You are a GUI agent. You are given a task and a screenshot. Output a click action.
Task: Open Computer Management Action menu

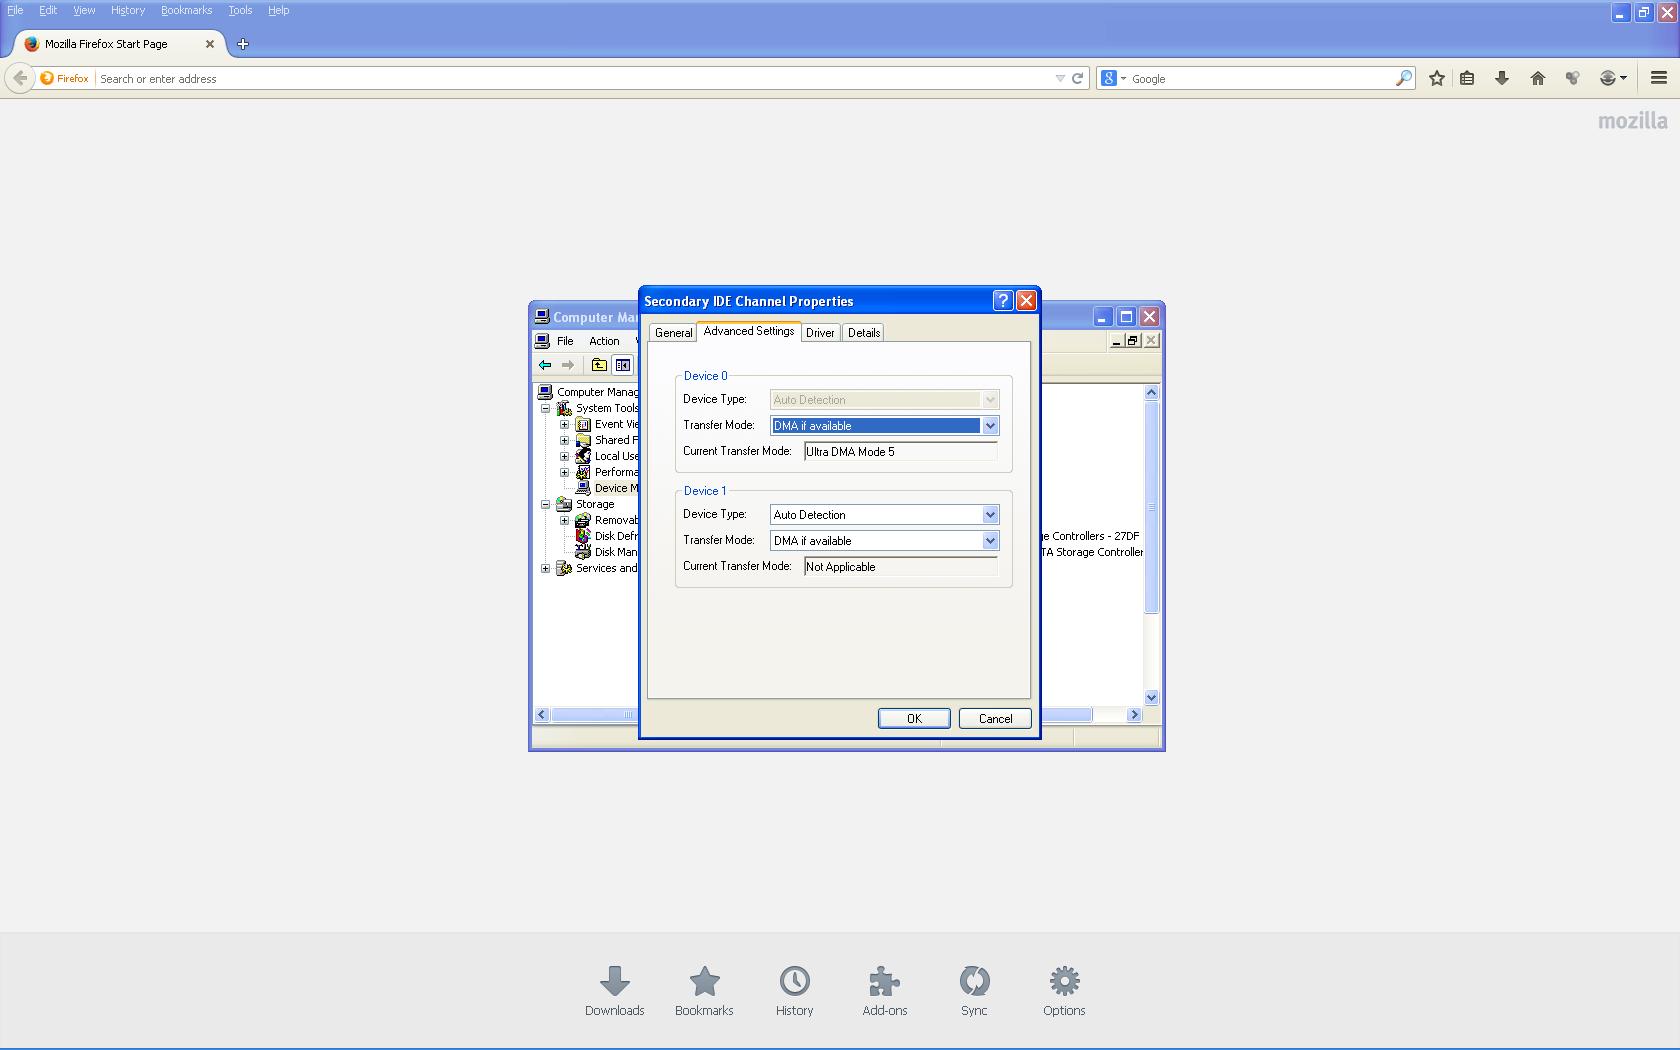tap(604, 341)
